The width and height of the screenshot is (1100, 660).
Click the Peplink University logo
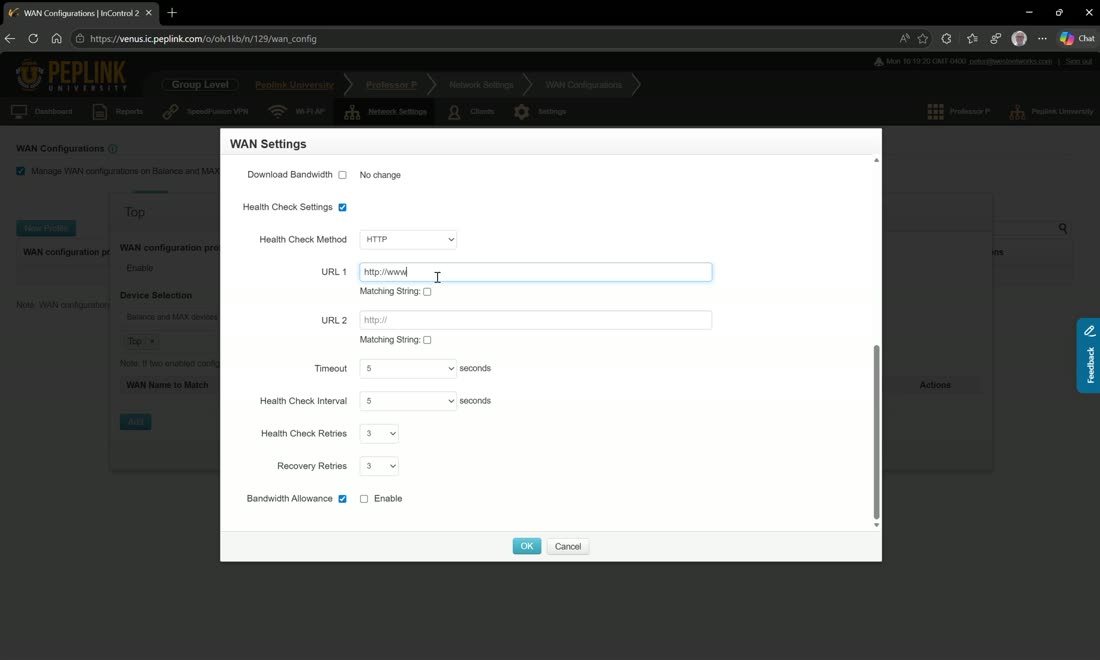[x=72, y=76]
